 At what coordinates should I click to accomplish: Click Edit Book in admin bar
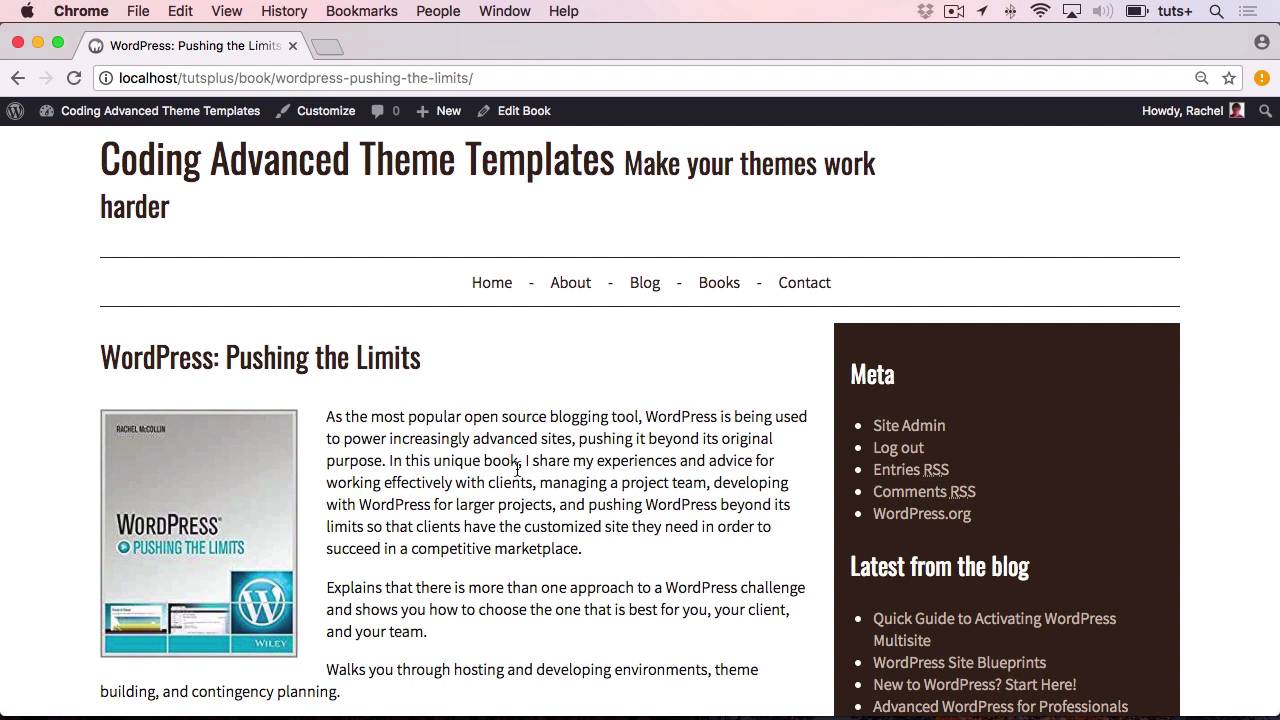pyautogui.click(x=524, y=111)
